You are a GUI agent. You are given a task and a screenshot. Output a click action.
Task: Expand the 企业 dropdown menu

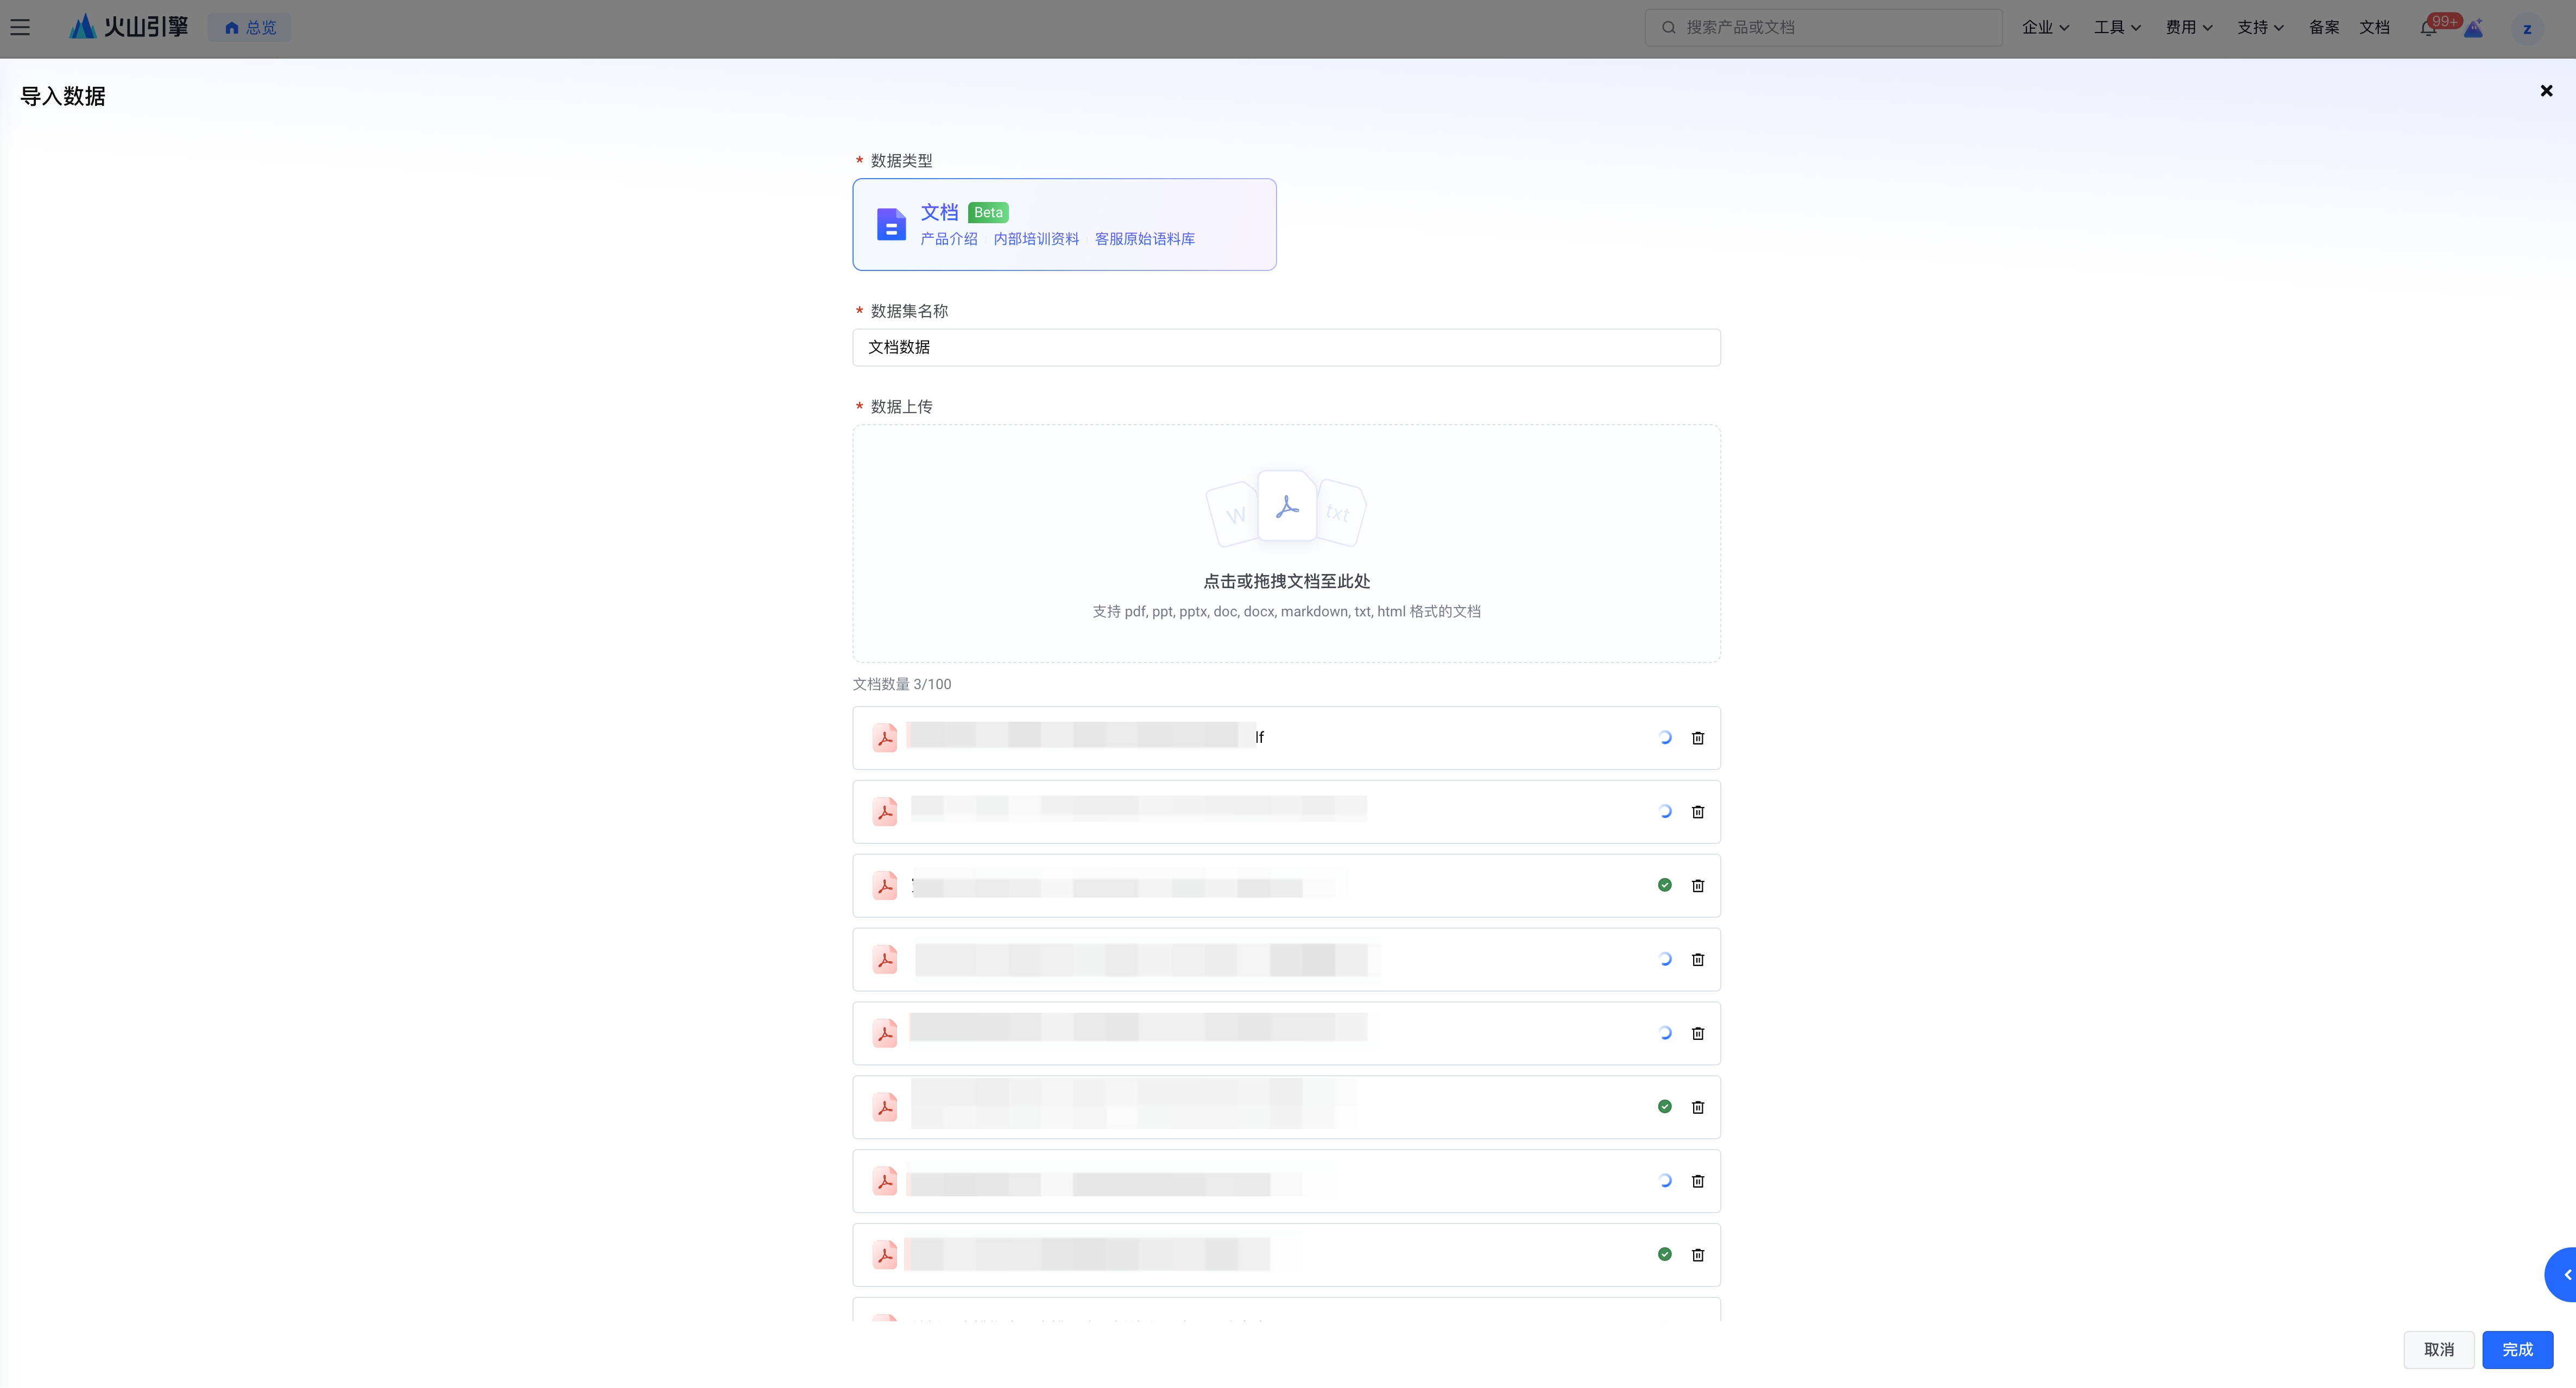tap(2045, 27)
